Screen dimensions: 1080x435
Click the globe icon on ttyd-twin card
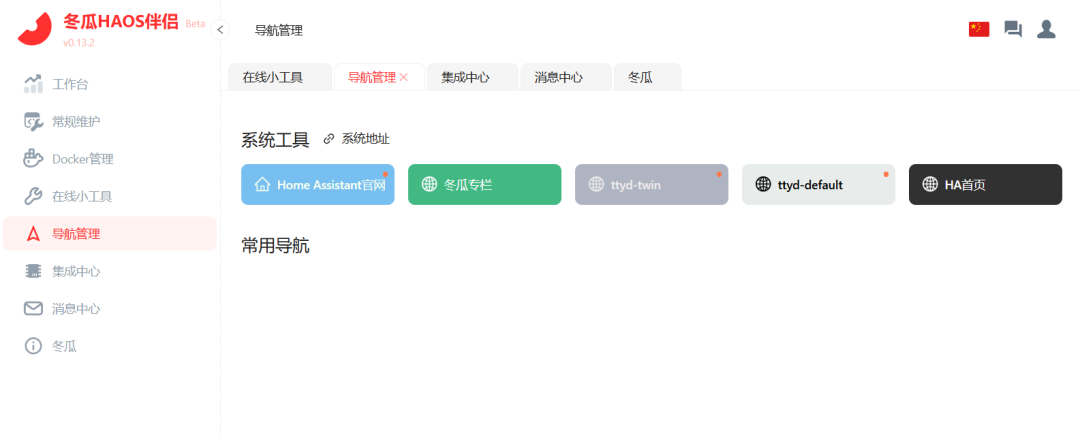[x=596, y=184]
